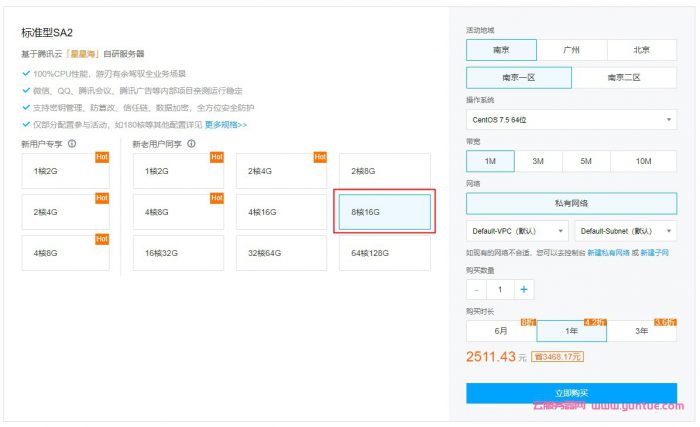Image resolution: width=700 pixels, height=427 pixels.
Task: Open the 更多规格>> link
Action: pos(226,125)
